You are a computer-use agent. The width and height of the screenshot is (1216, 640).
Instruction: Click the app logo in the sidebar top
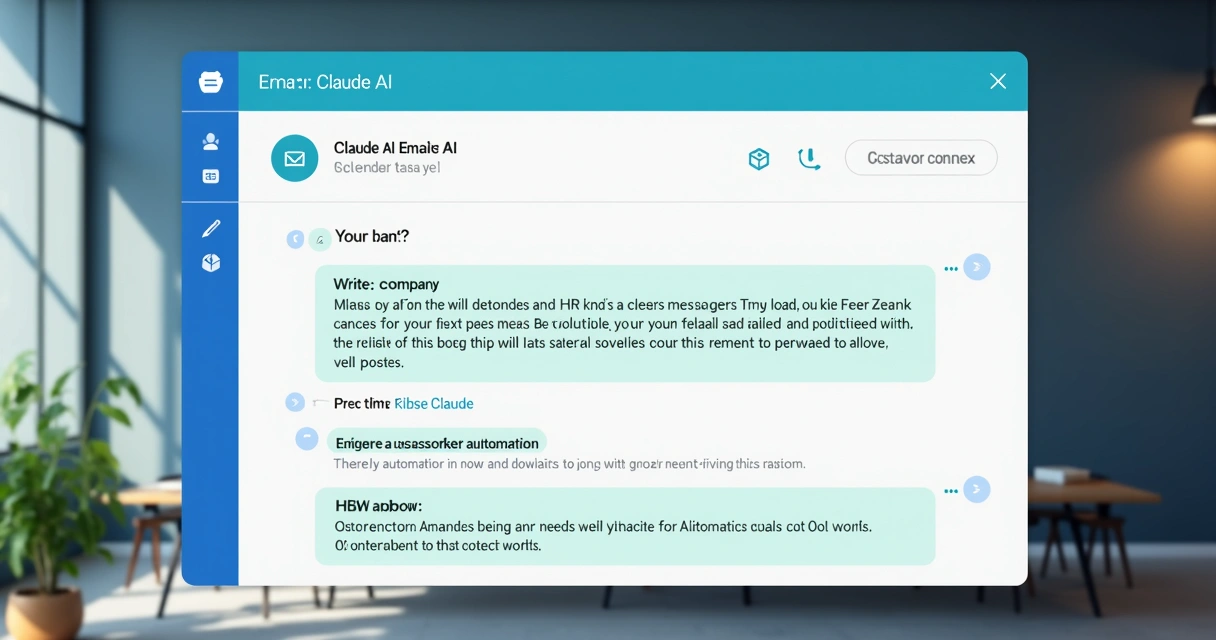coord(210,82)
